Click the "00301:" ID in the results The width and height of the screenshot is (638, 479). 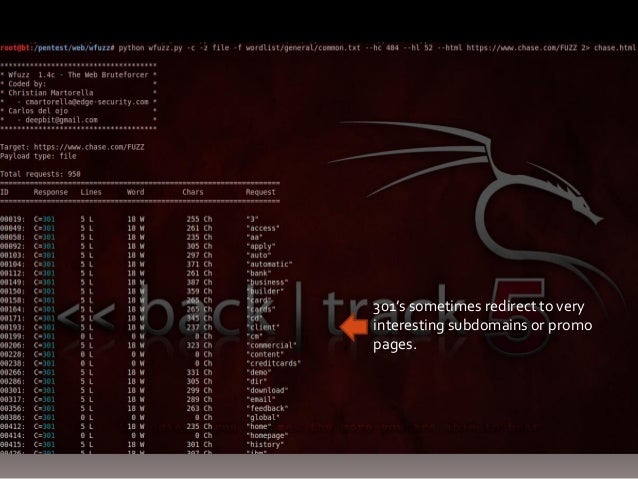pyautogui.click(x=13, y=390)
